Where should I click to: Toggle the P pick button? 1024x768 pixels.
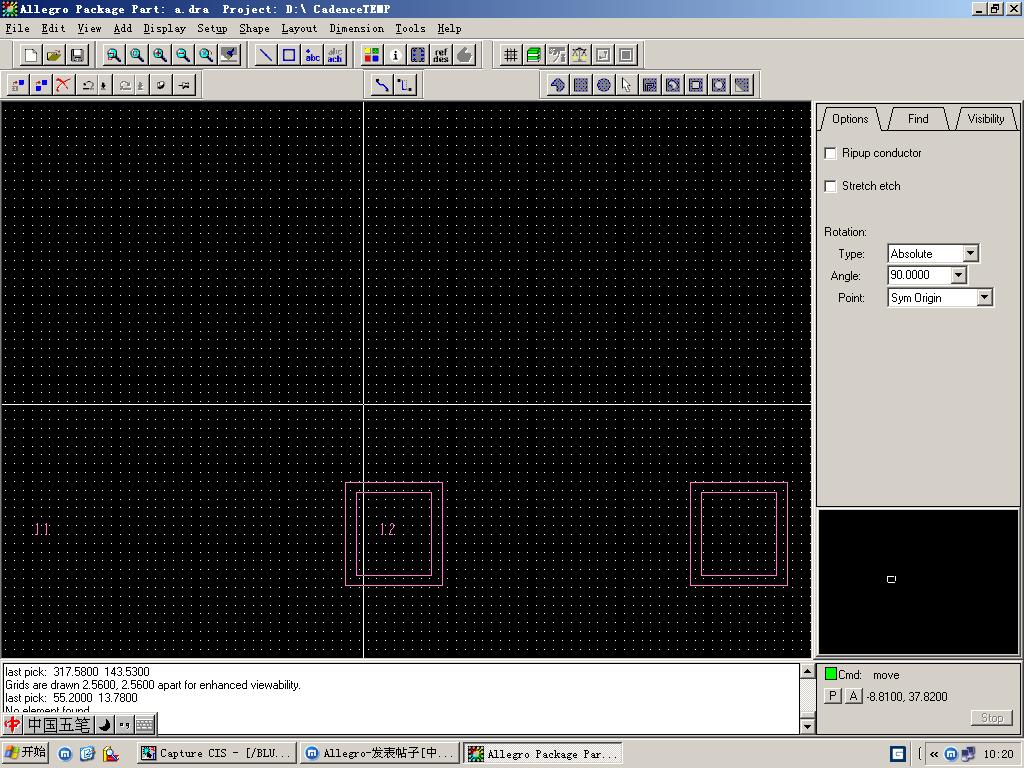[833, 696]
